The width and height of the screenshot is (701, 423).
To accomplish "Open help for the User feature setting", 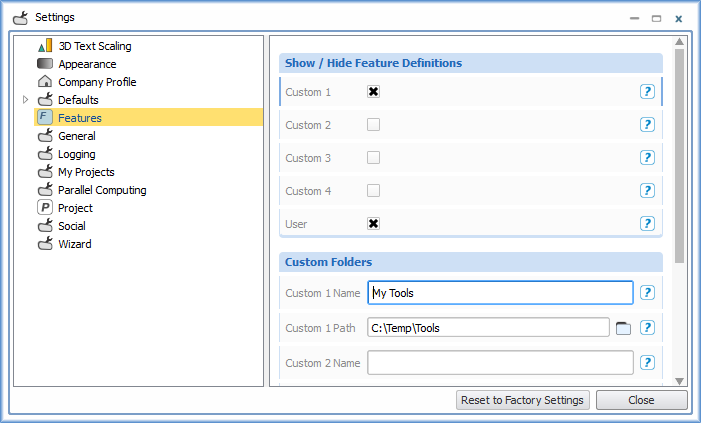I will (647, 223).
